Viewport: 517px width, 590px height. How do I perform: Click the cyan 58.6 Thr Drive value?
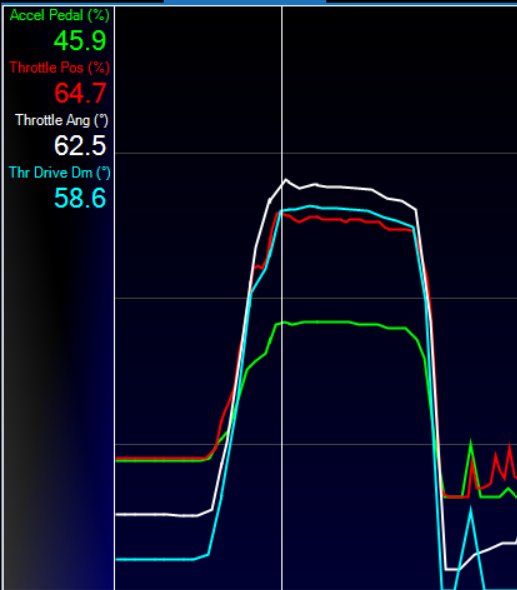tap(80, 198)
